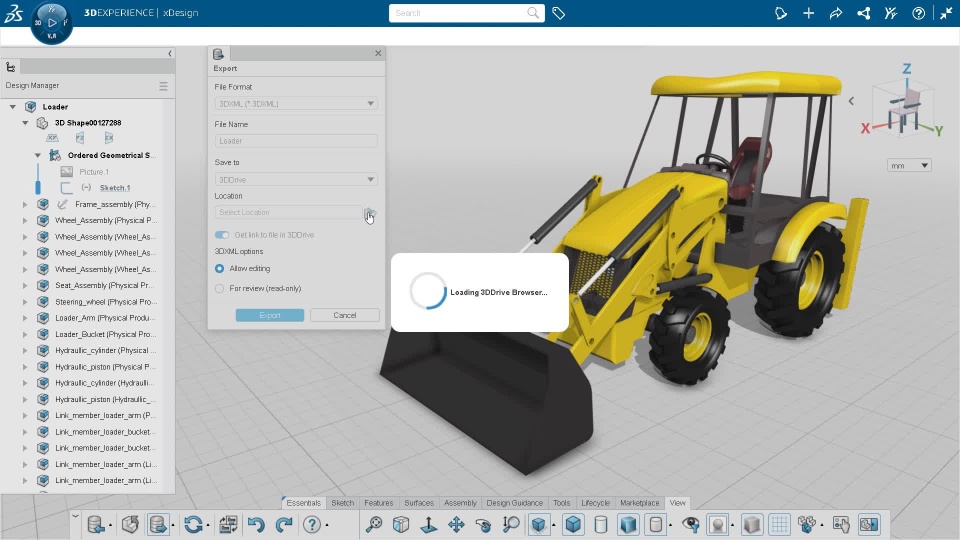Expand the Loader_Bucket node
The height and width of the screenshot is (540, 960).
(25, 334)
